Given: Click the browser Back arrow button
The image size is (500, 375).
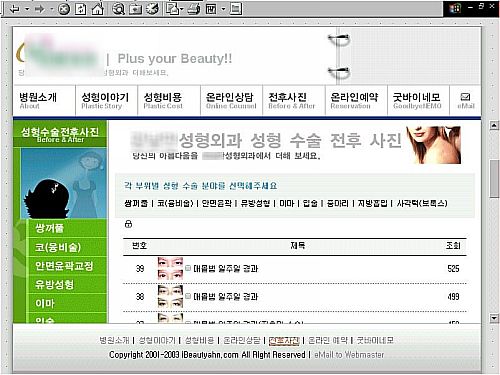Looking at the screenshot, I should (14, 9).
